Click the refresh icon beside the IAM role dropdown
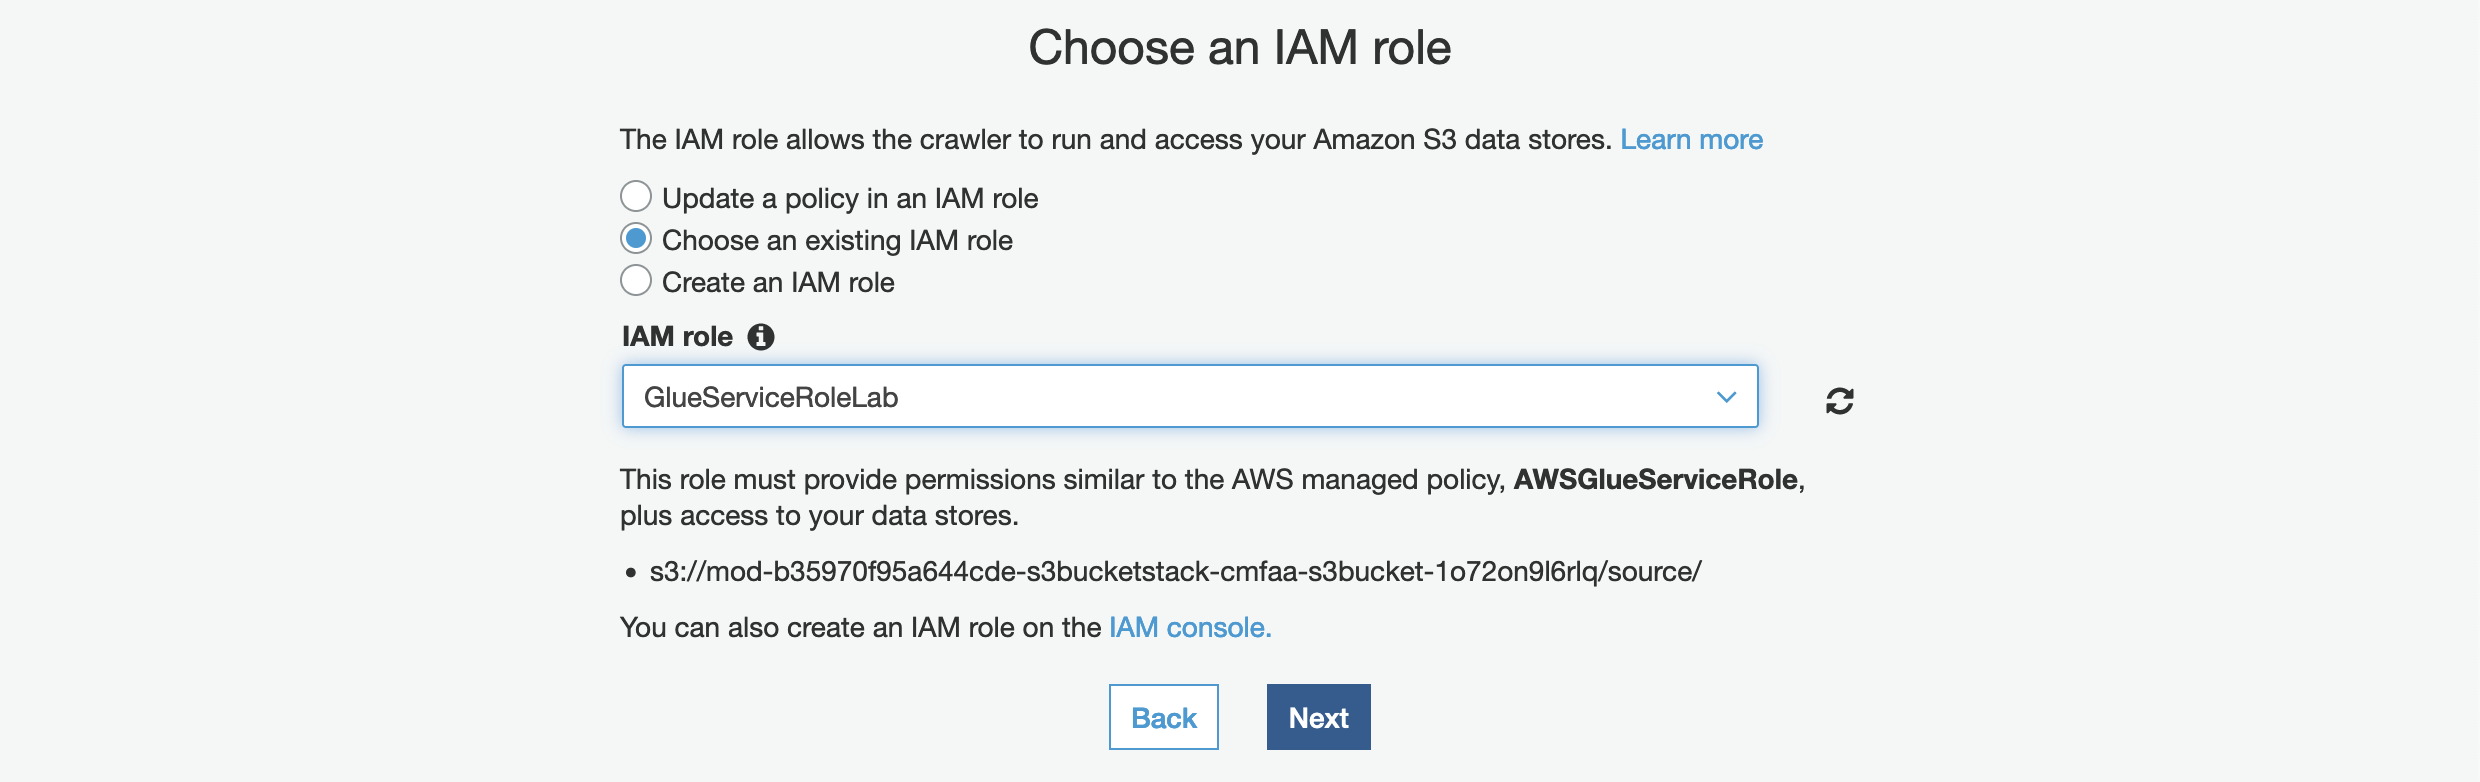This screenshot has width=2480, height=782. (1839, 400)
